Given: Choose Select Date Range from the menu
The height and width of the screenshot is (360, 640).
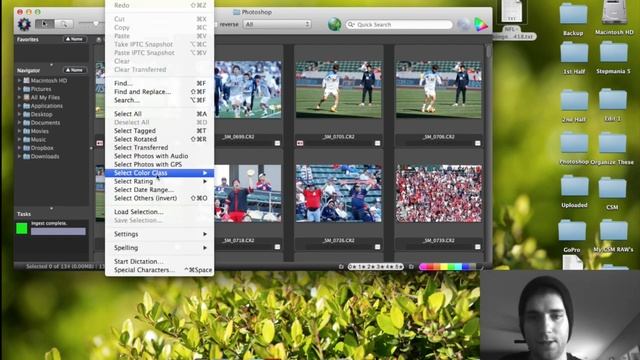Looking at the screenshot, I should (160, 190).
